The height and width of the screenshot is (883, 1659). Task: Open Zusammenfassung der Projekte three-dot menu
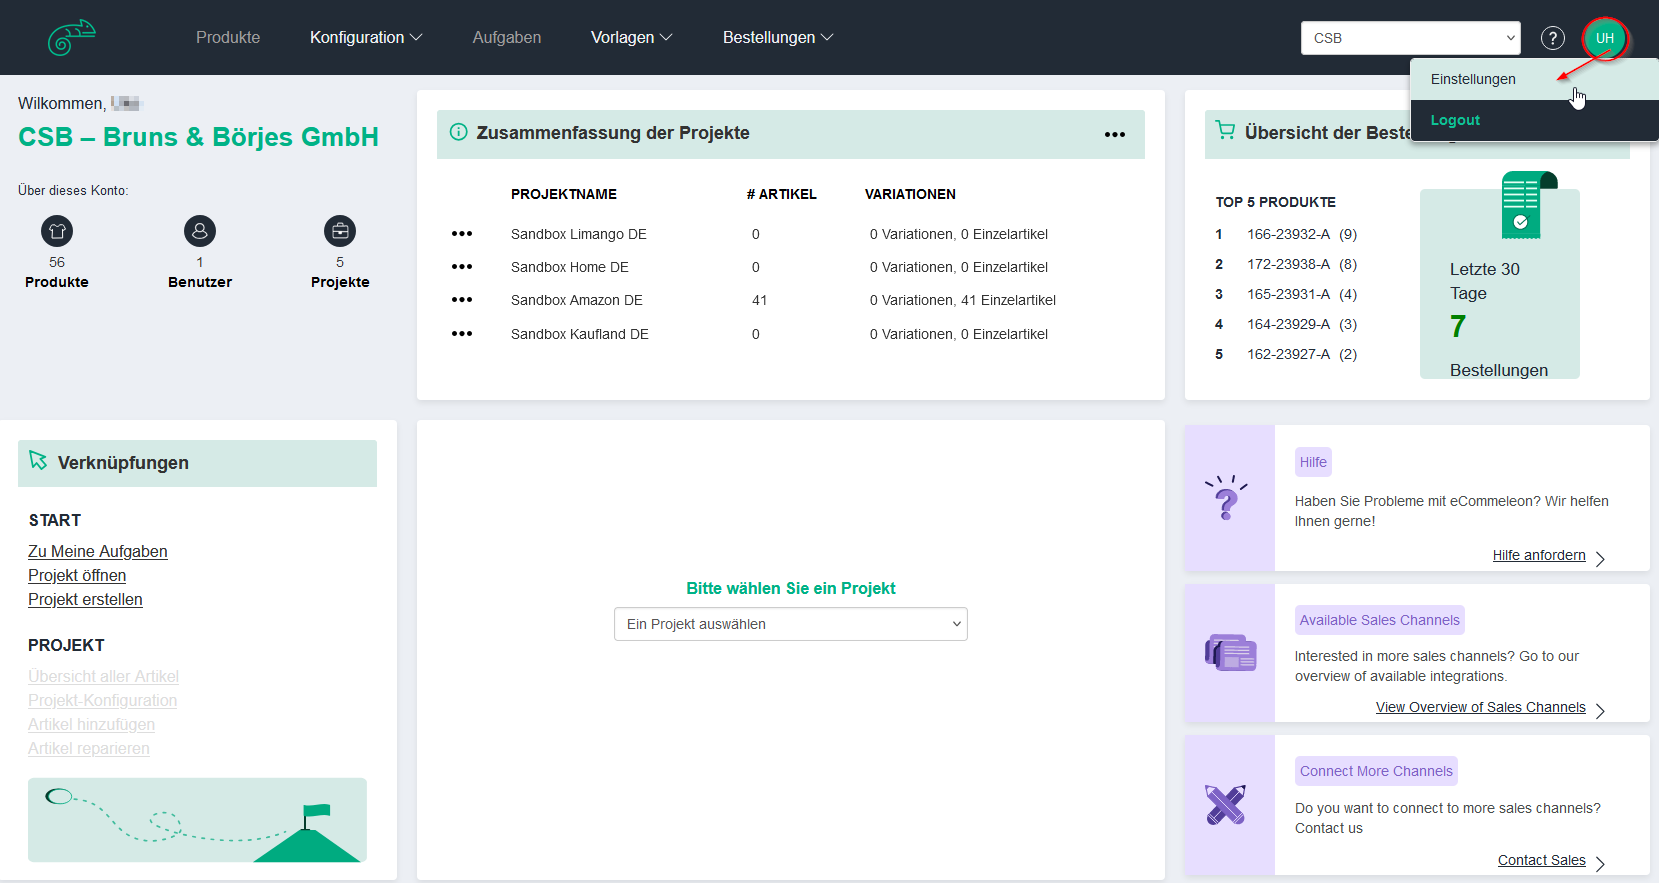point(1115,134)
